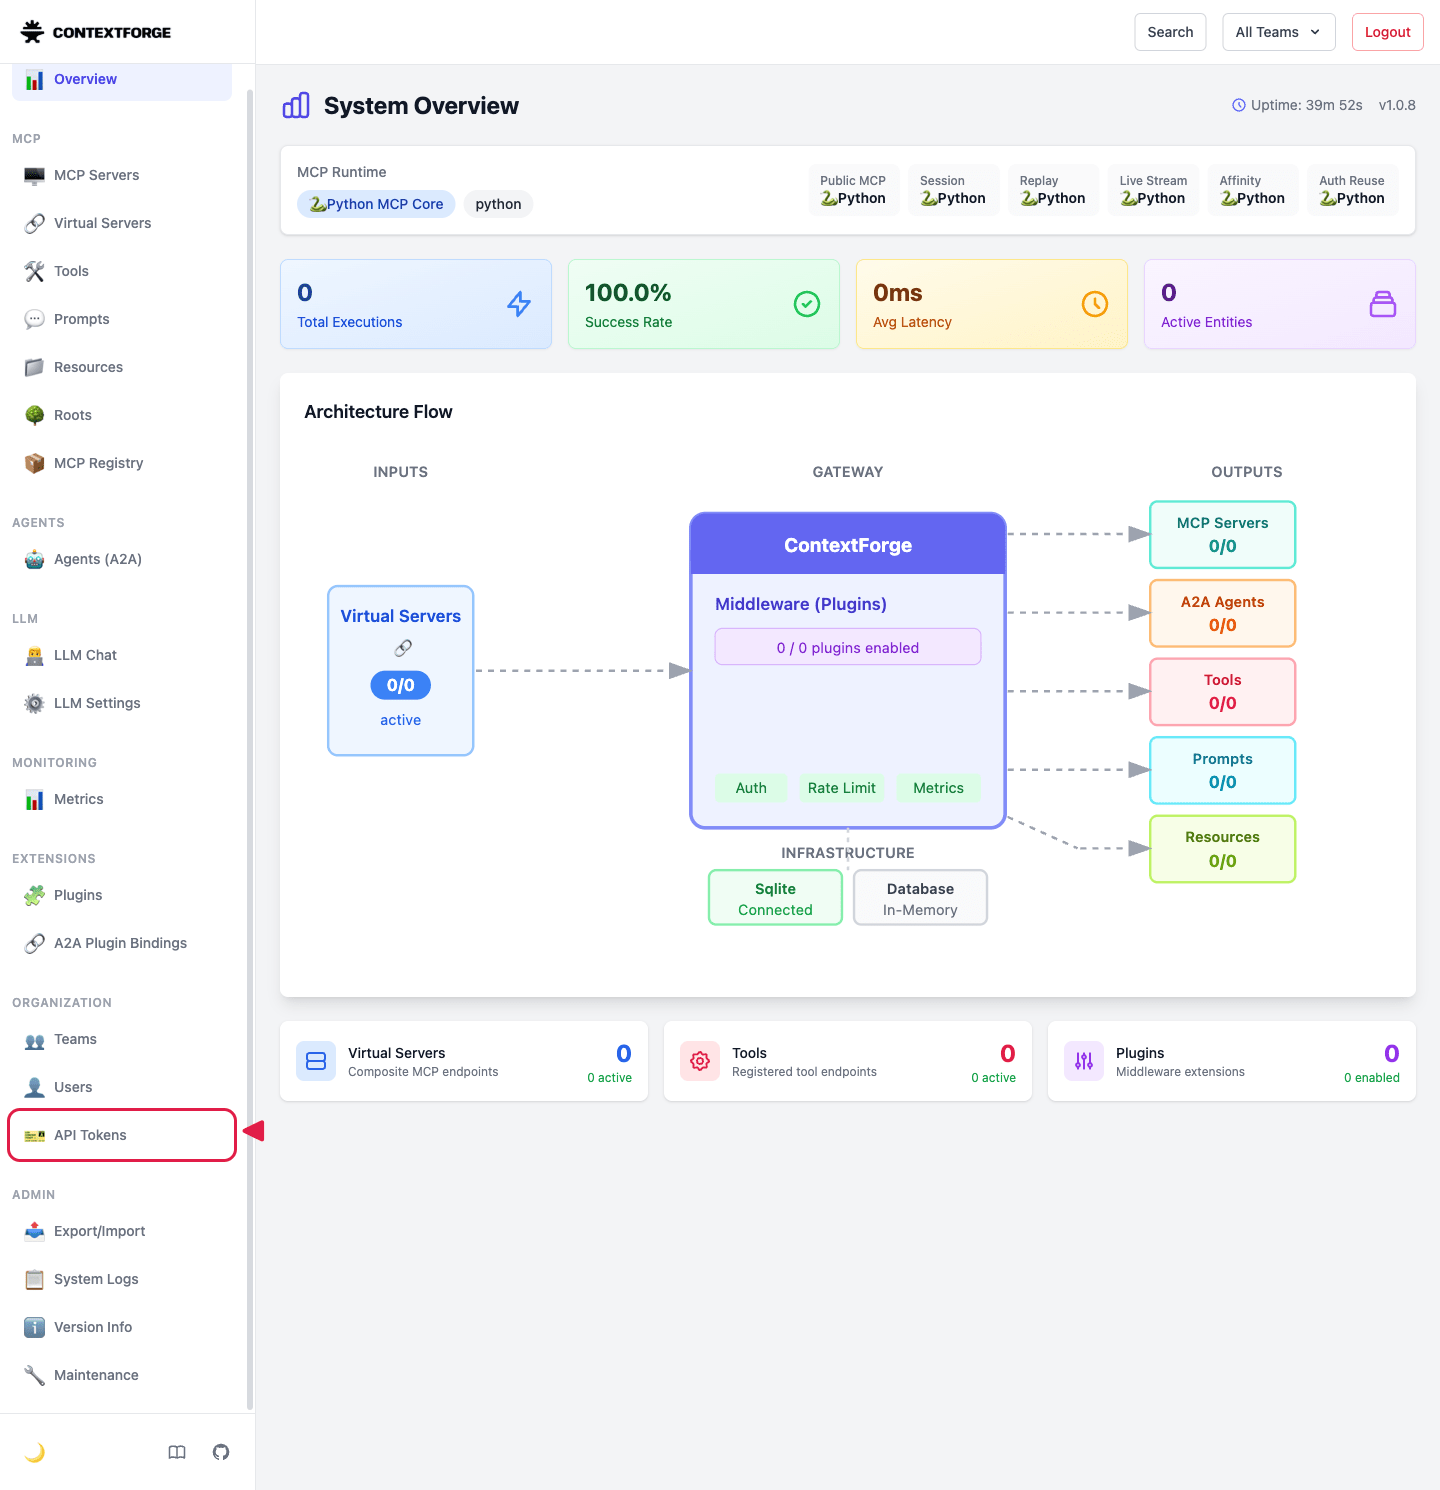Click the Auth middleware tag
This screenshot has height=1490, width=1440.
point(751,788)
